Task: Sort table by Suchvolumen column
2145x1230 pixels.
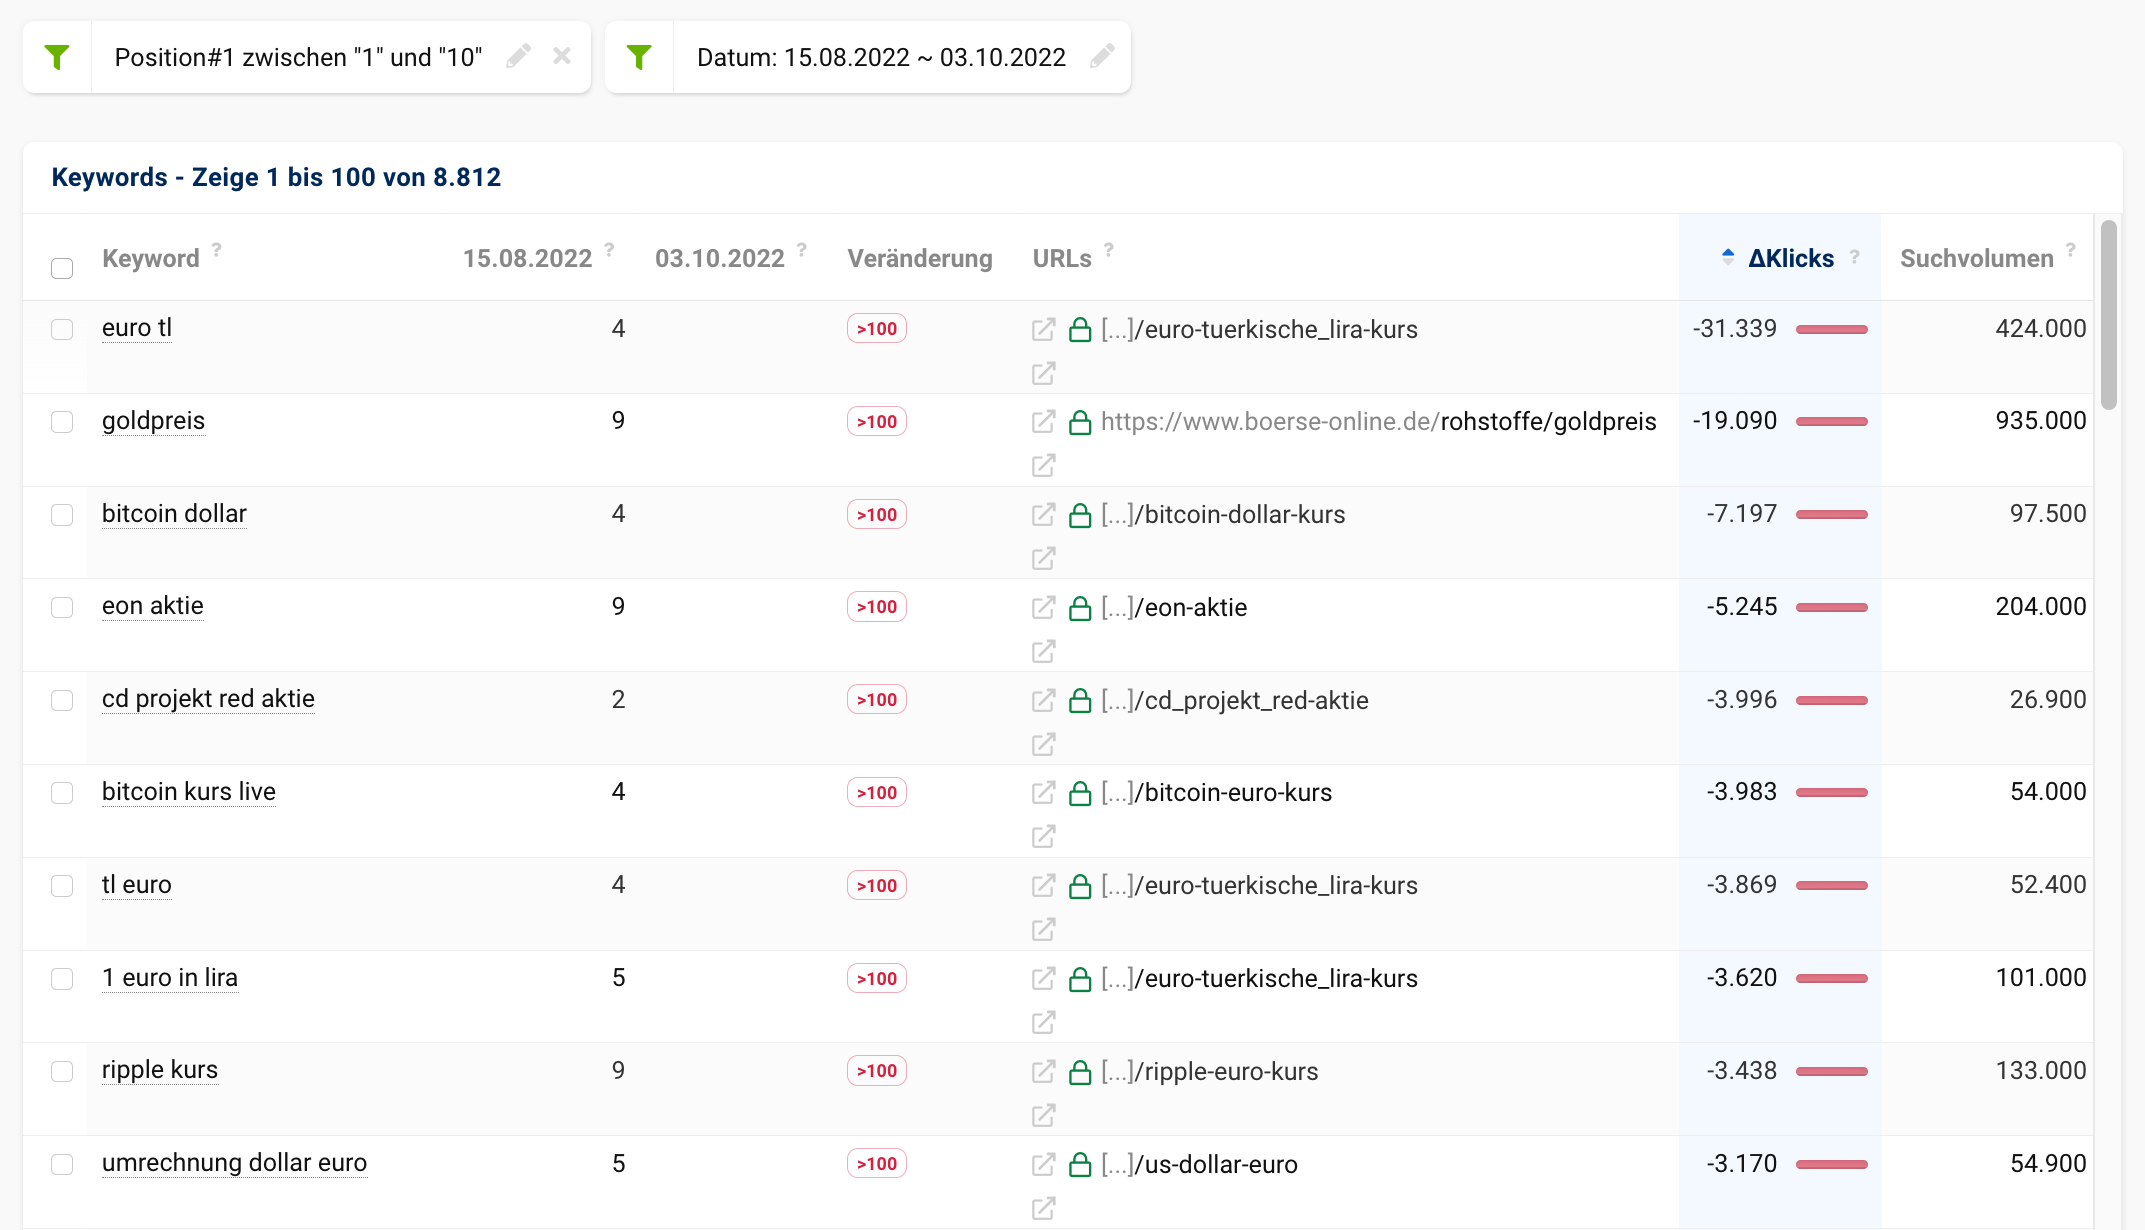Action: tap(1976, 258)
